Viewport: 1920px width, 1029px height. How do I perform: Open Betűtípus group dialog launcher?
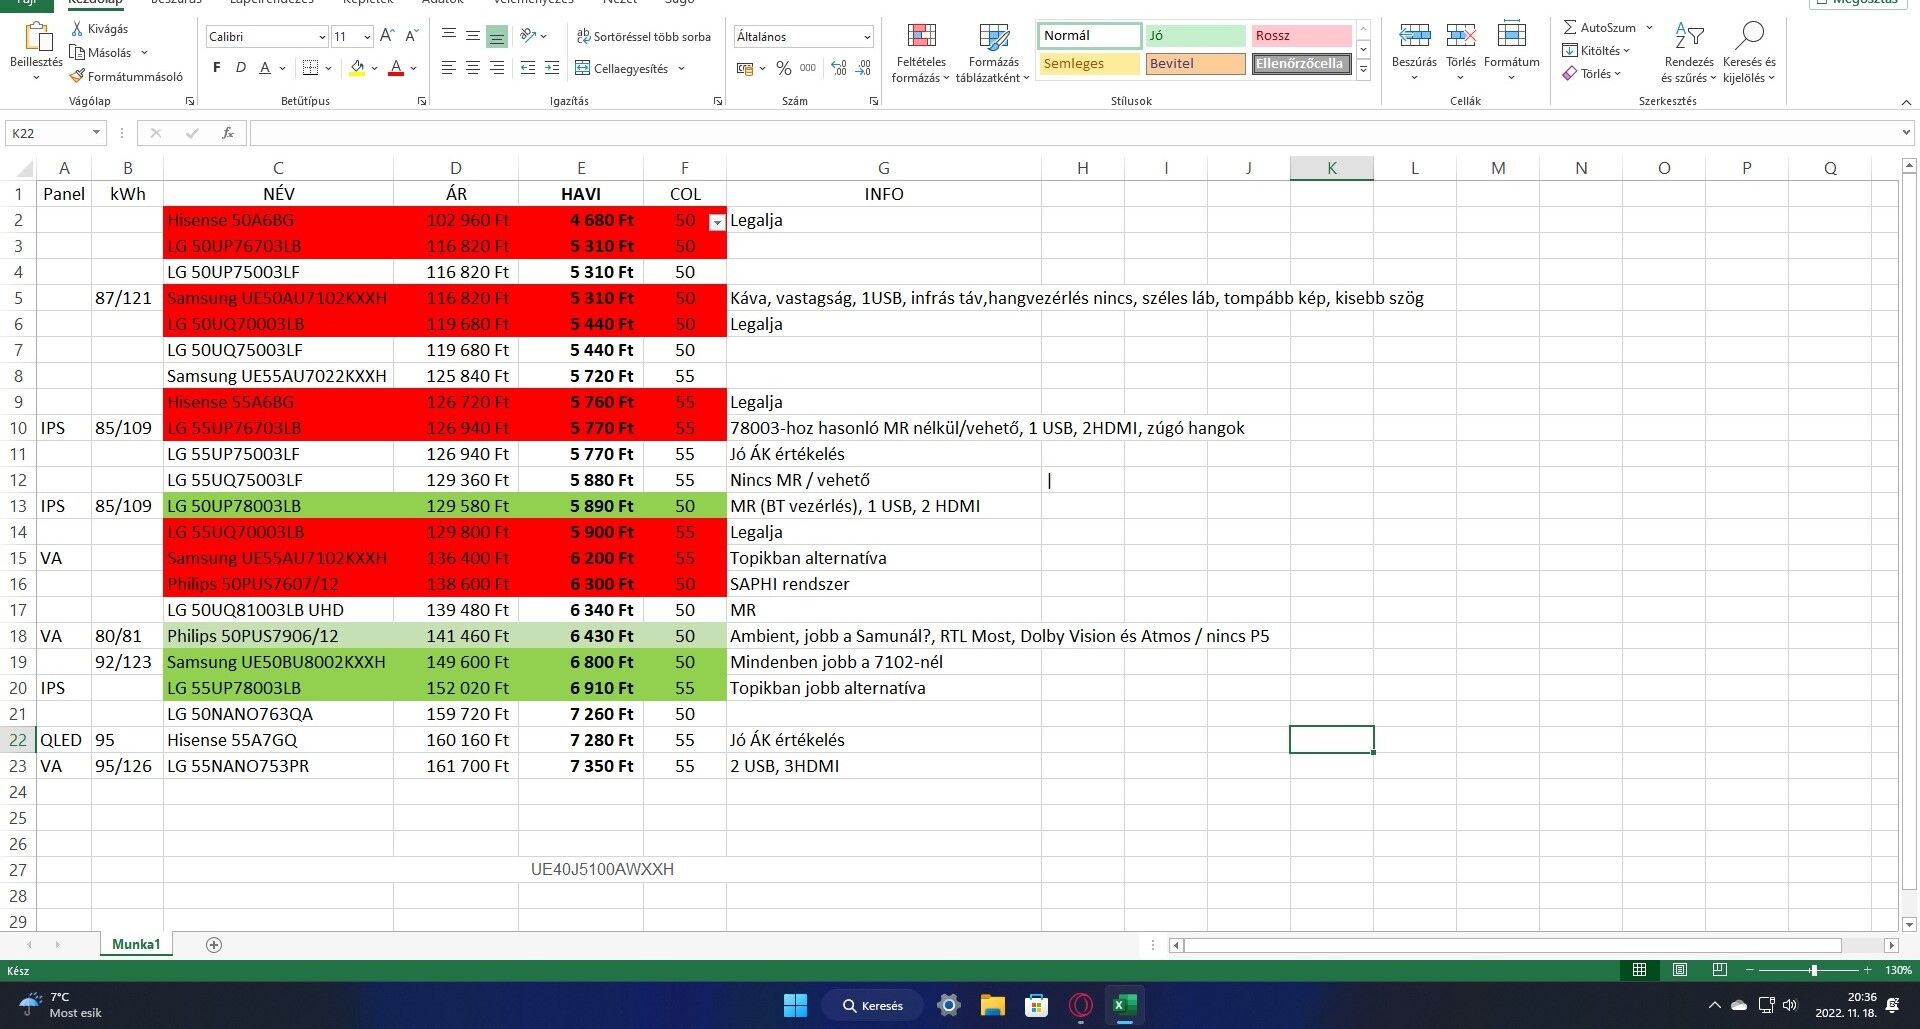[x=422, y=101]
